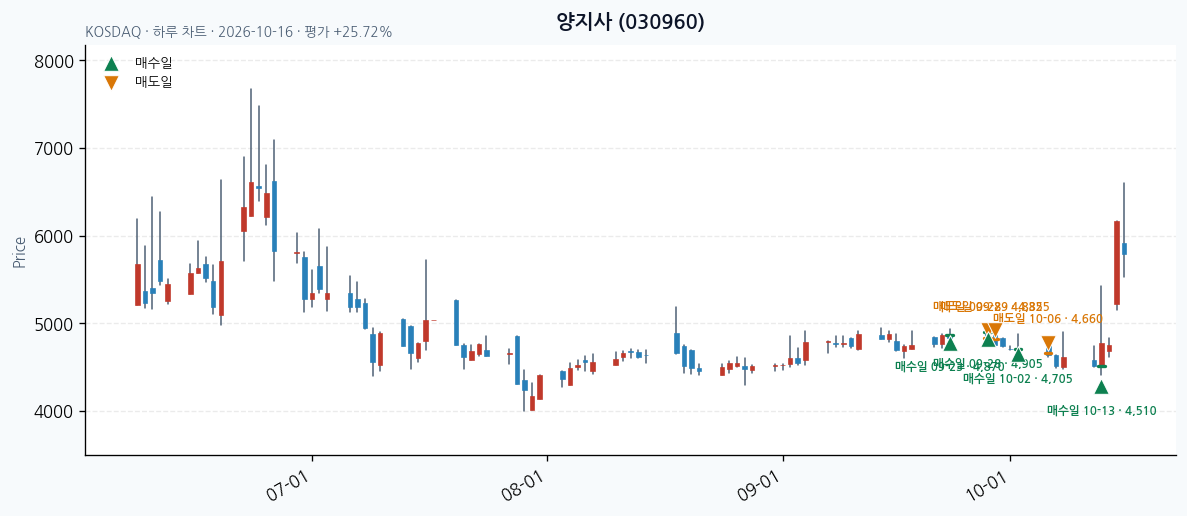This screenshot has height=516, width=1187.
Task: Click the annotation '매도일 10-06 · 4,660'
Action: [1048, 319]
